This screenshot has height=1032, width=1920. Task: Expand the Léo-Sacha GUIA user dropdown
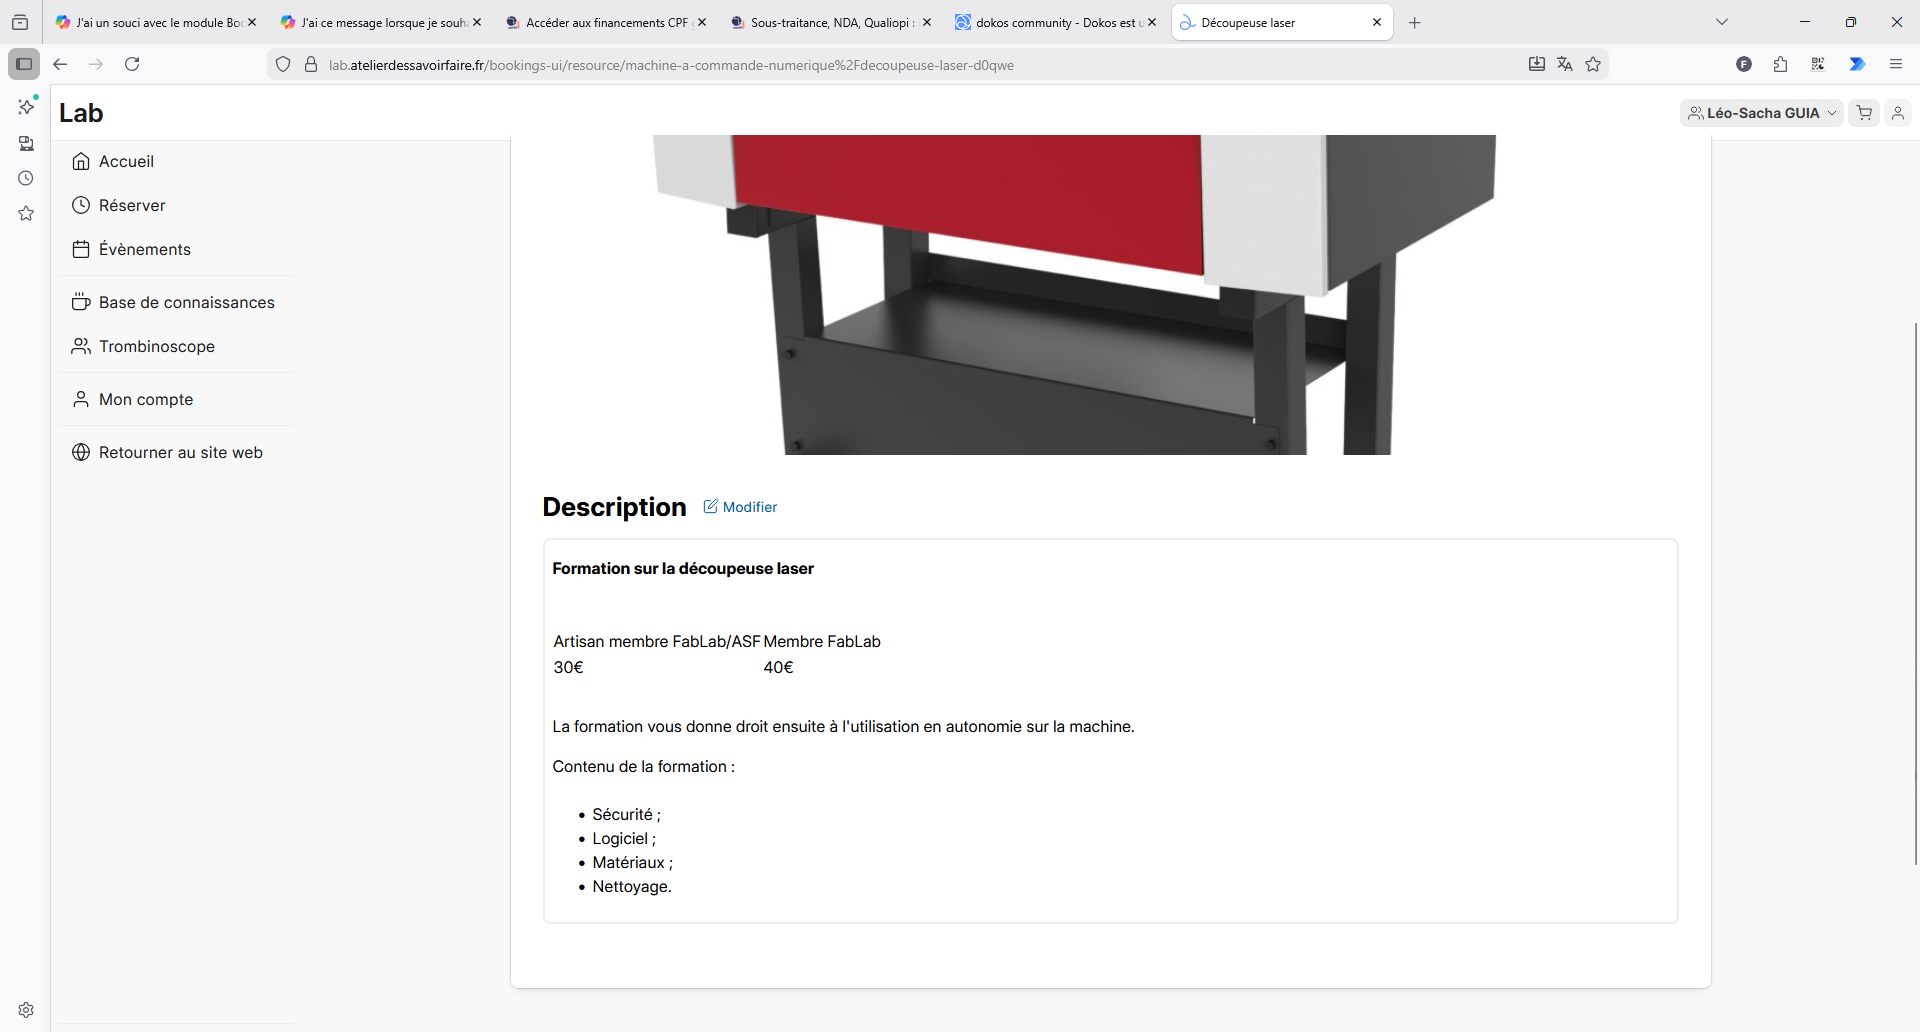[1761, 113]
